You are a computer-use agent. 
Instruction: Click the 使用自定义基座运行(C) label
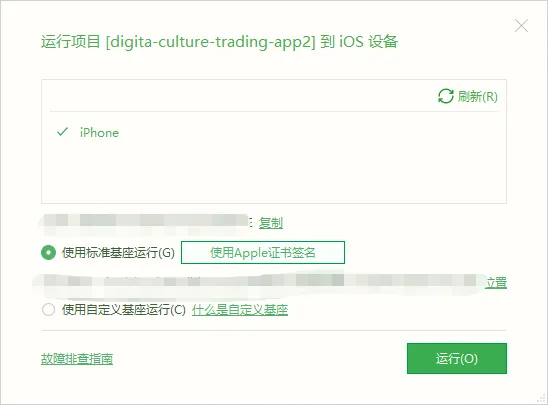tap(124, 310)
